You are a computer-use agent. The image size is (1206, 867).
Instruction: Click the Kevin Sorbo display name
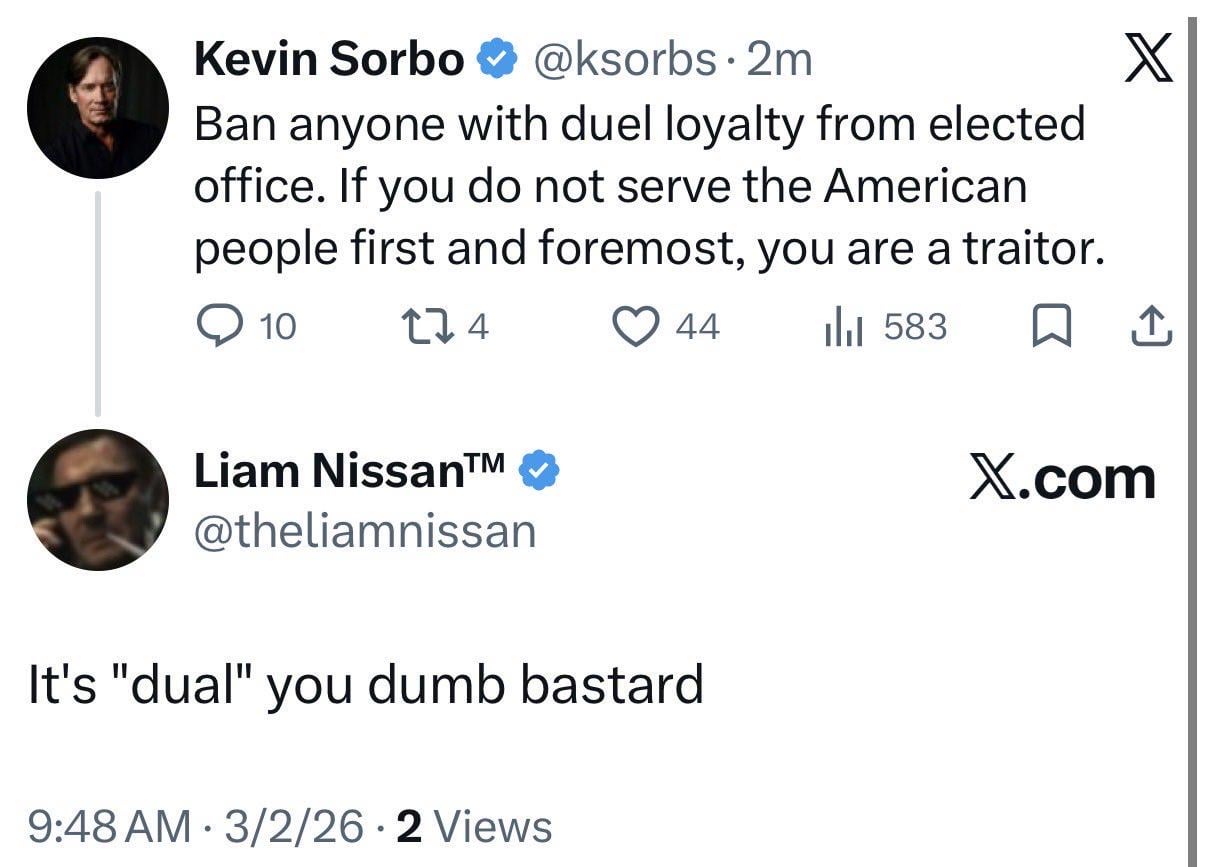(x=329, y=61)
